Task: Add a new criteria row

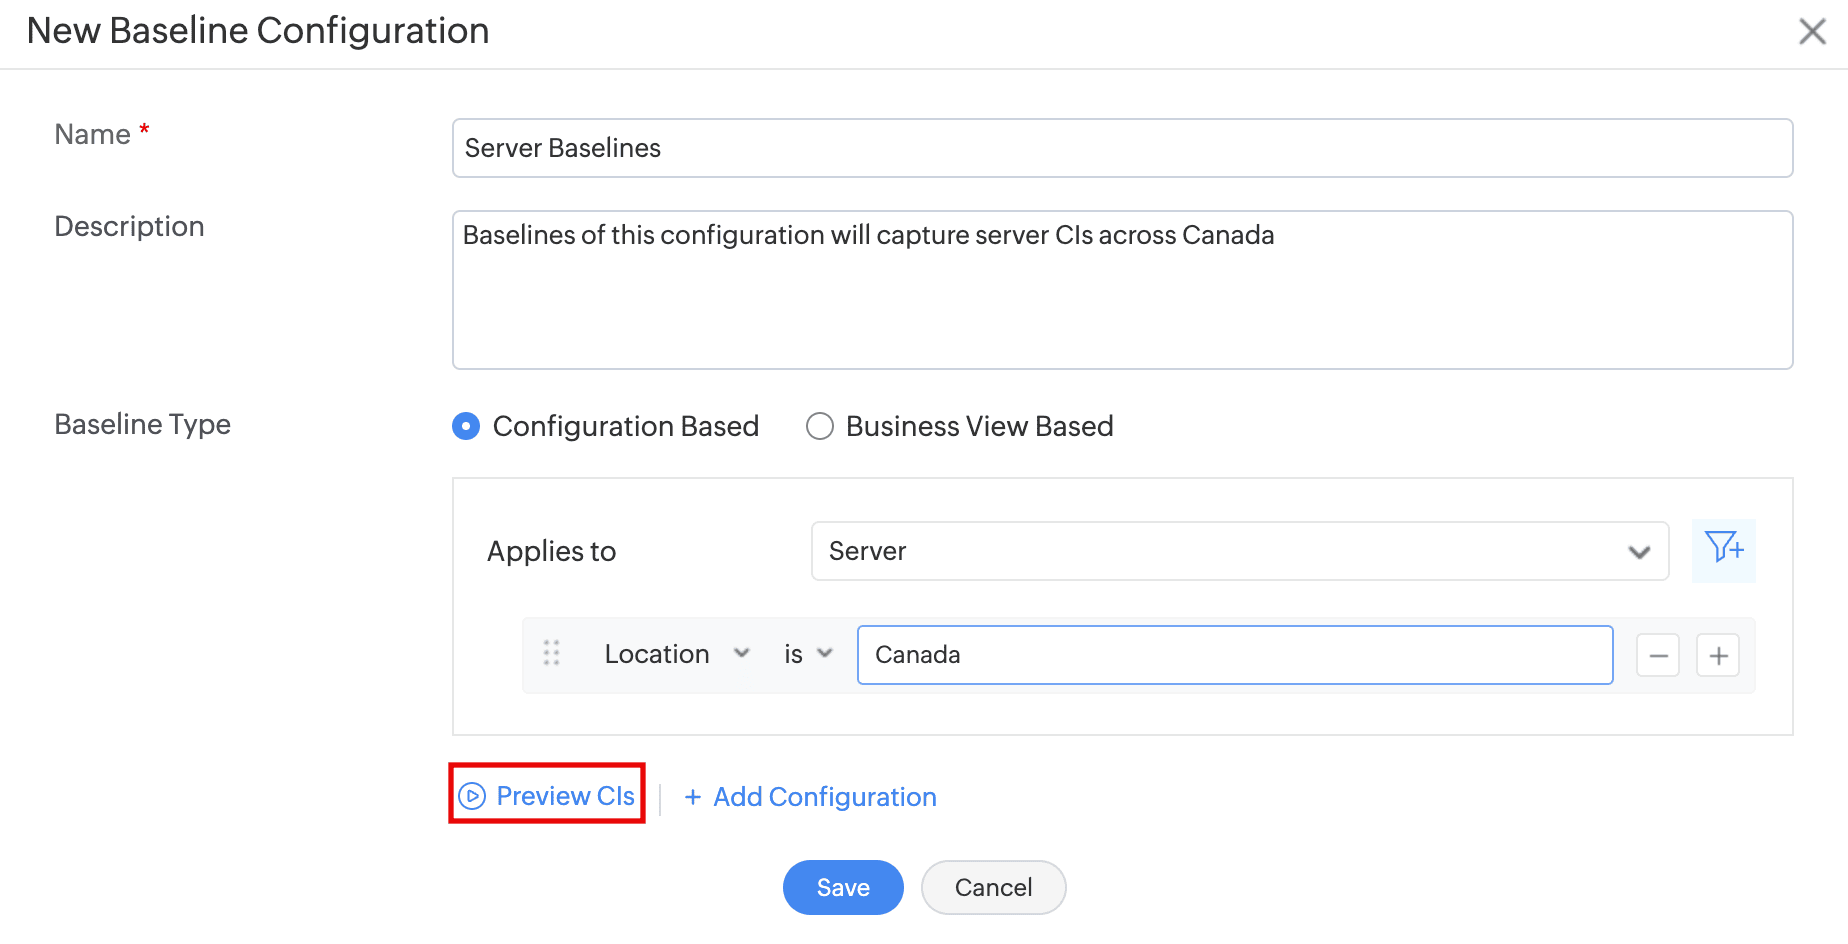Action: 1718,656
